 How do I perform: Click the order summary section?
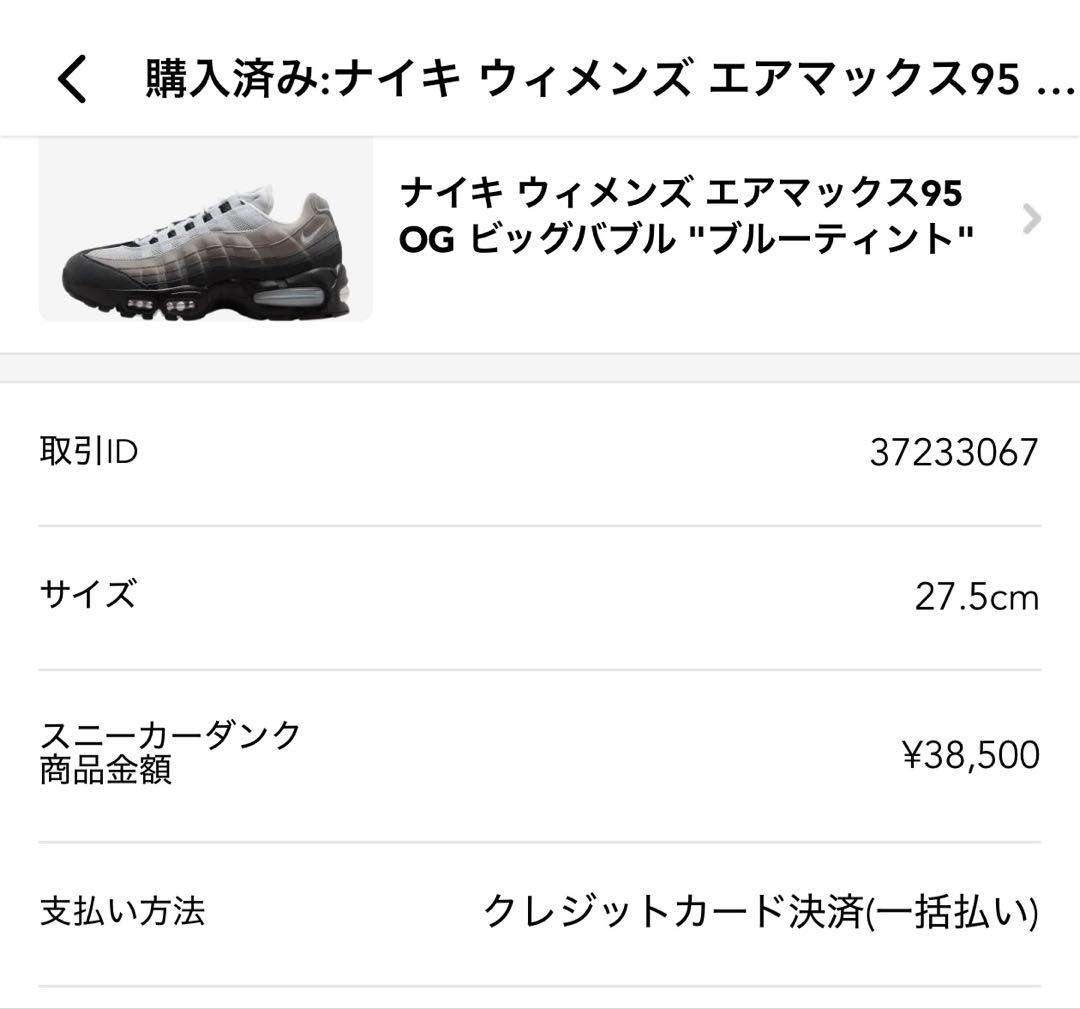pos(540,680)
